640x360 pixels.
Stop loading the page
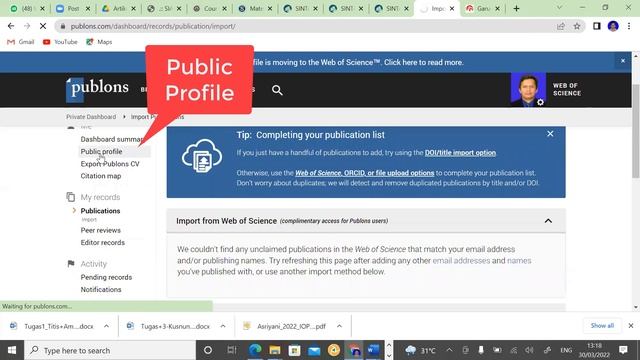[x=43, y=26]
